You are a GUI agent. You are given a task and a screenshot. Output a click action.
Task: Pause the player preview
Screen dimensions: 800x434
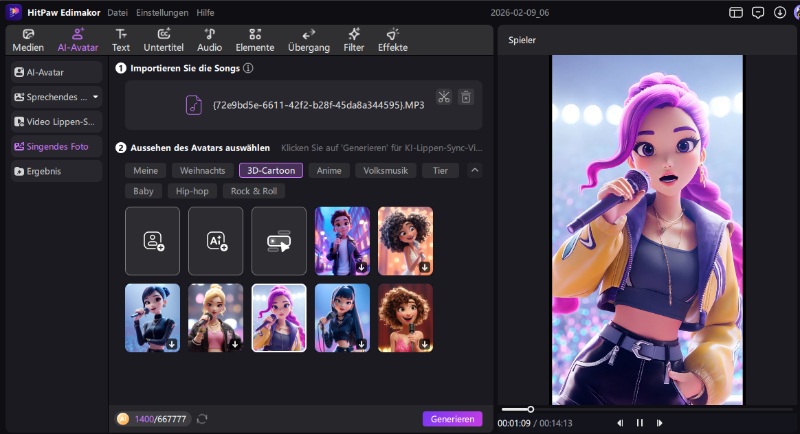[x=640, y=423]
